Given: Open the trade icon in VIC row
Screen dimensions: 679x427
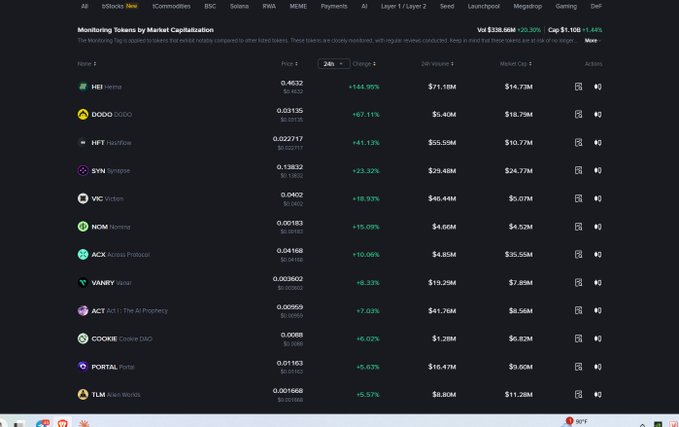Looking at the screenshot, I should [x=598, y=198].
